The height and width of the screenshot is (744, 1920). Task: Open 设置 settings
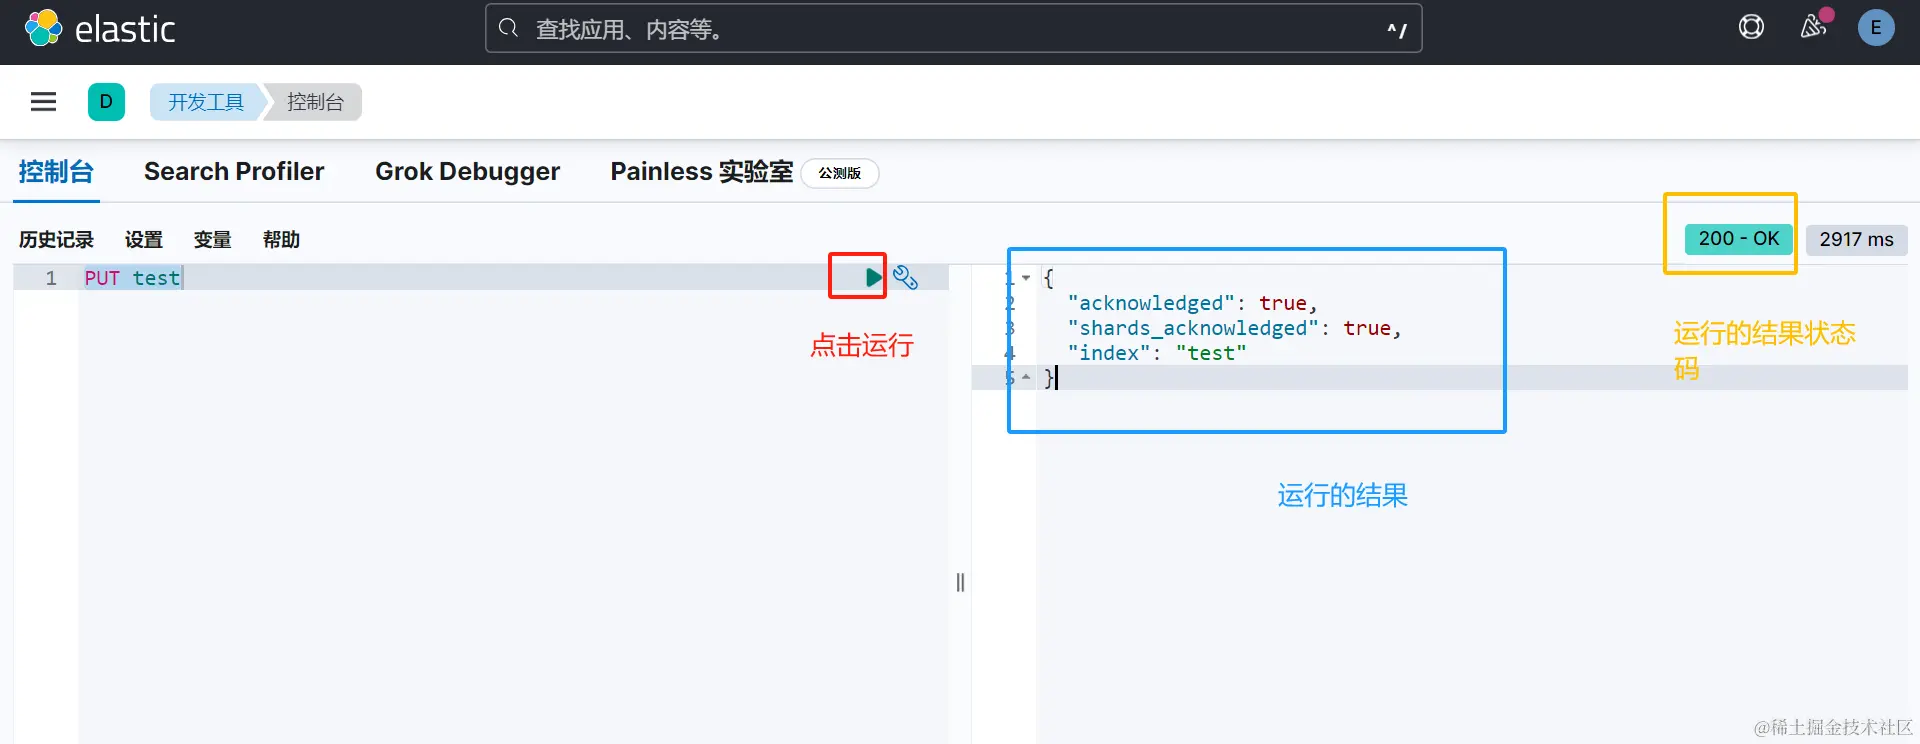pos(144,240)
